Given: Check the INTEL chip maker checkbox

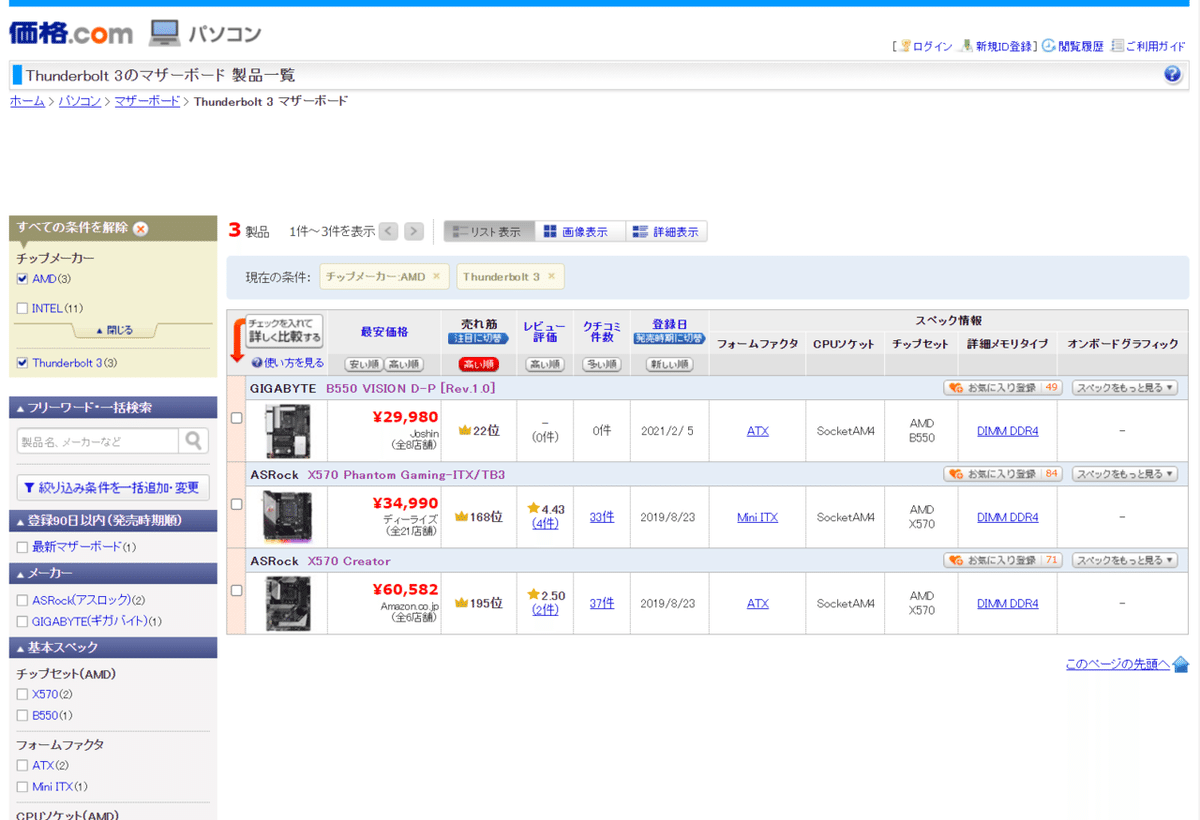Looking at the screenshot, I should 22,308.
